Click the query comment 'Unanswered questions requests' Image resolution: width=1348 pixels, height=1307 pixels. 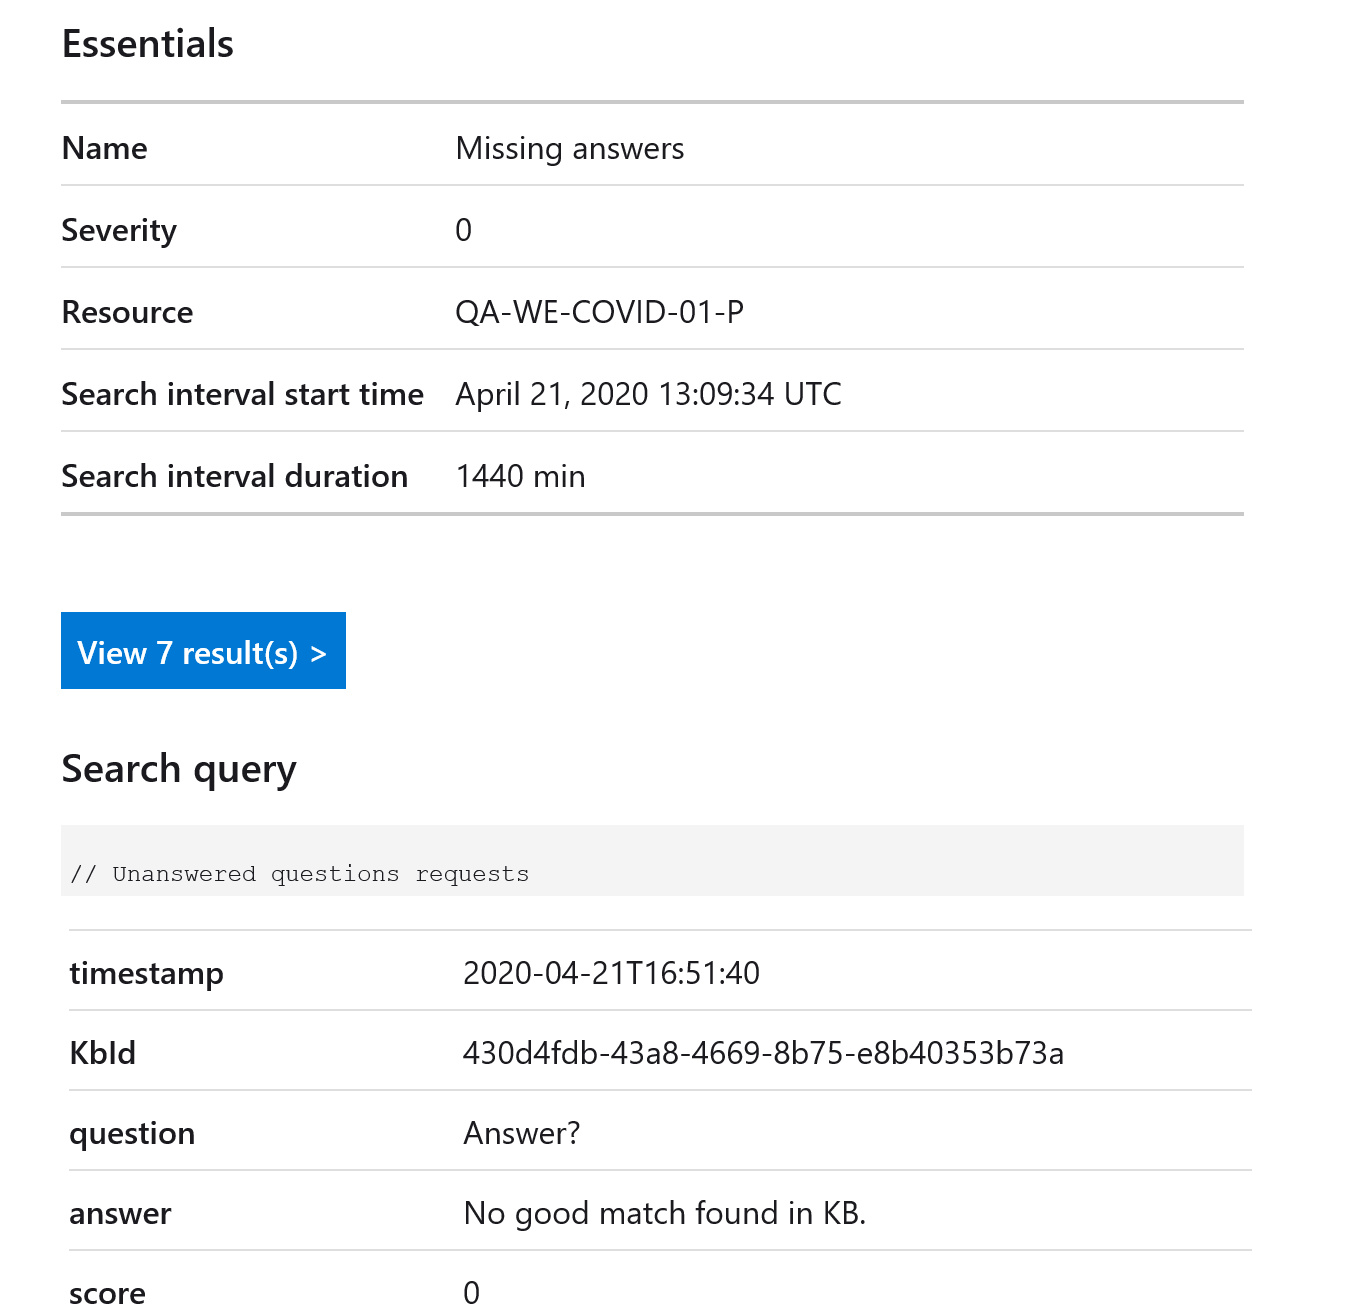[x=320, y=874]
